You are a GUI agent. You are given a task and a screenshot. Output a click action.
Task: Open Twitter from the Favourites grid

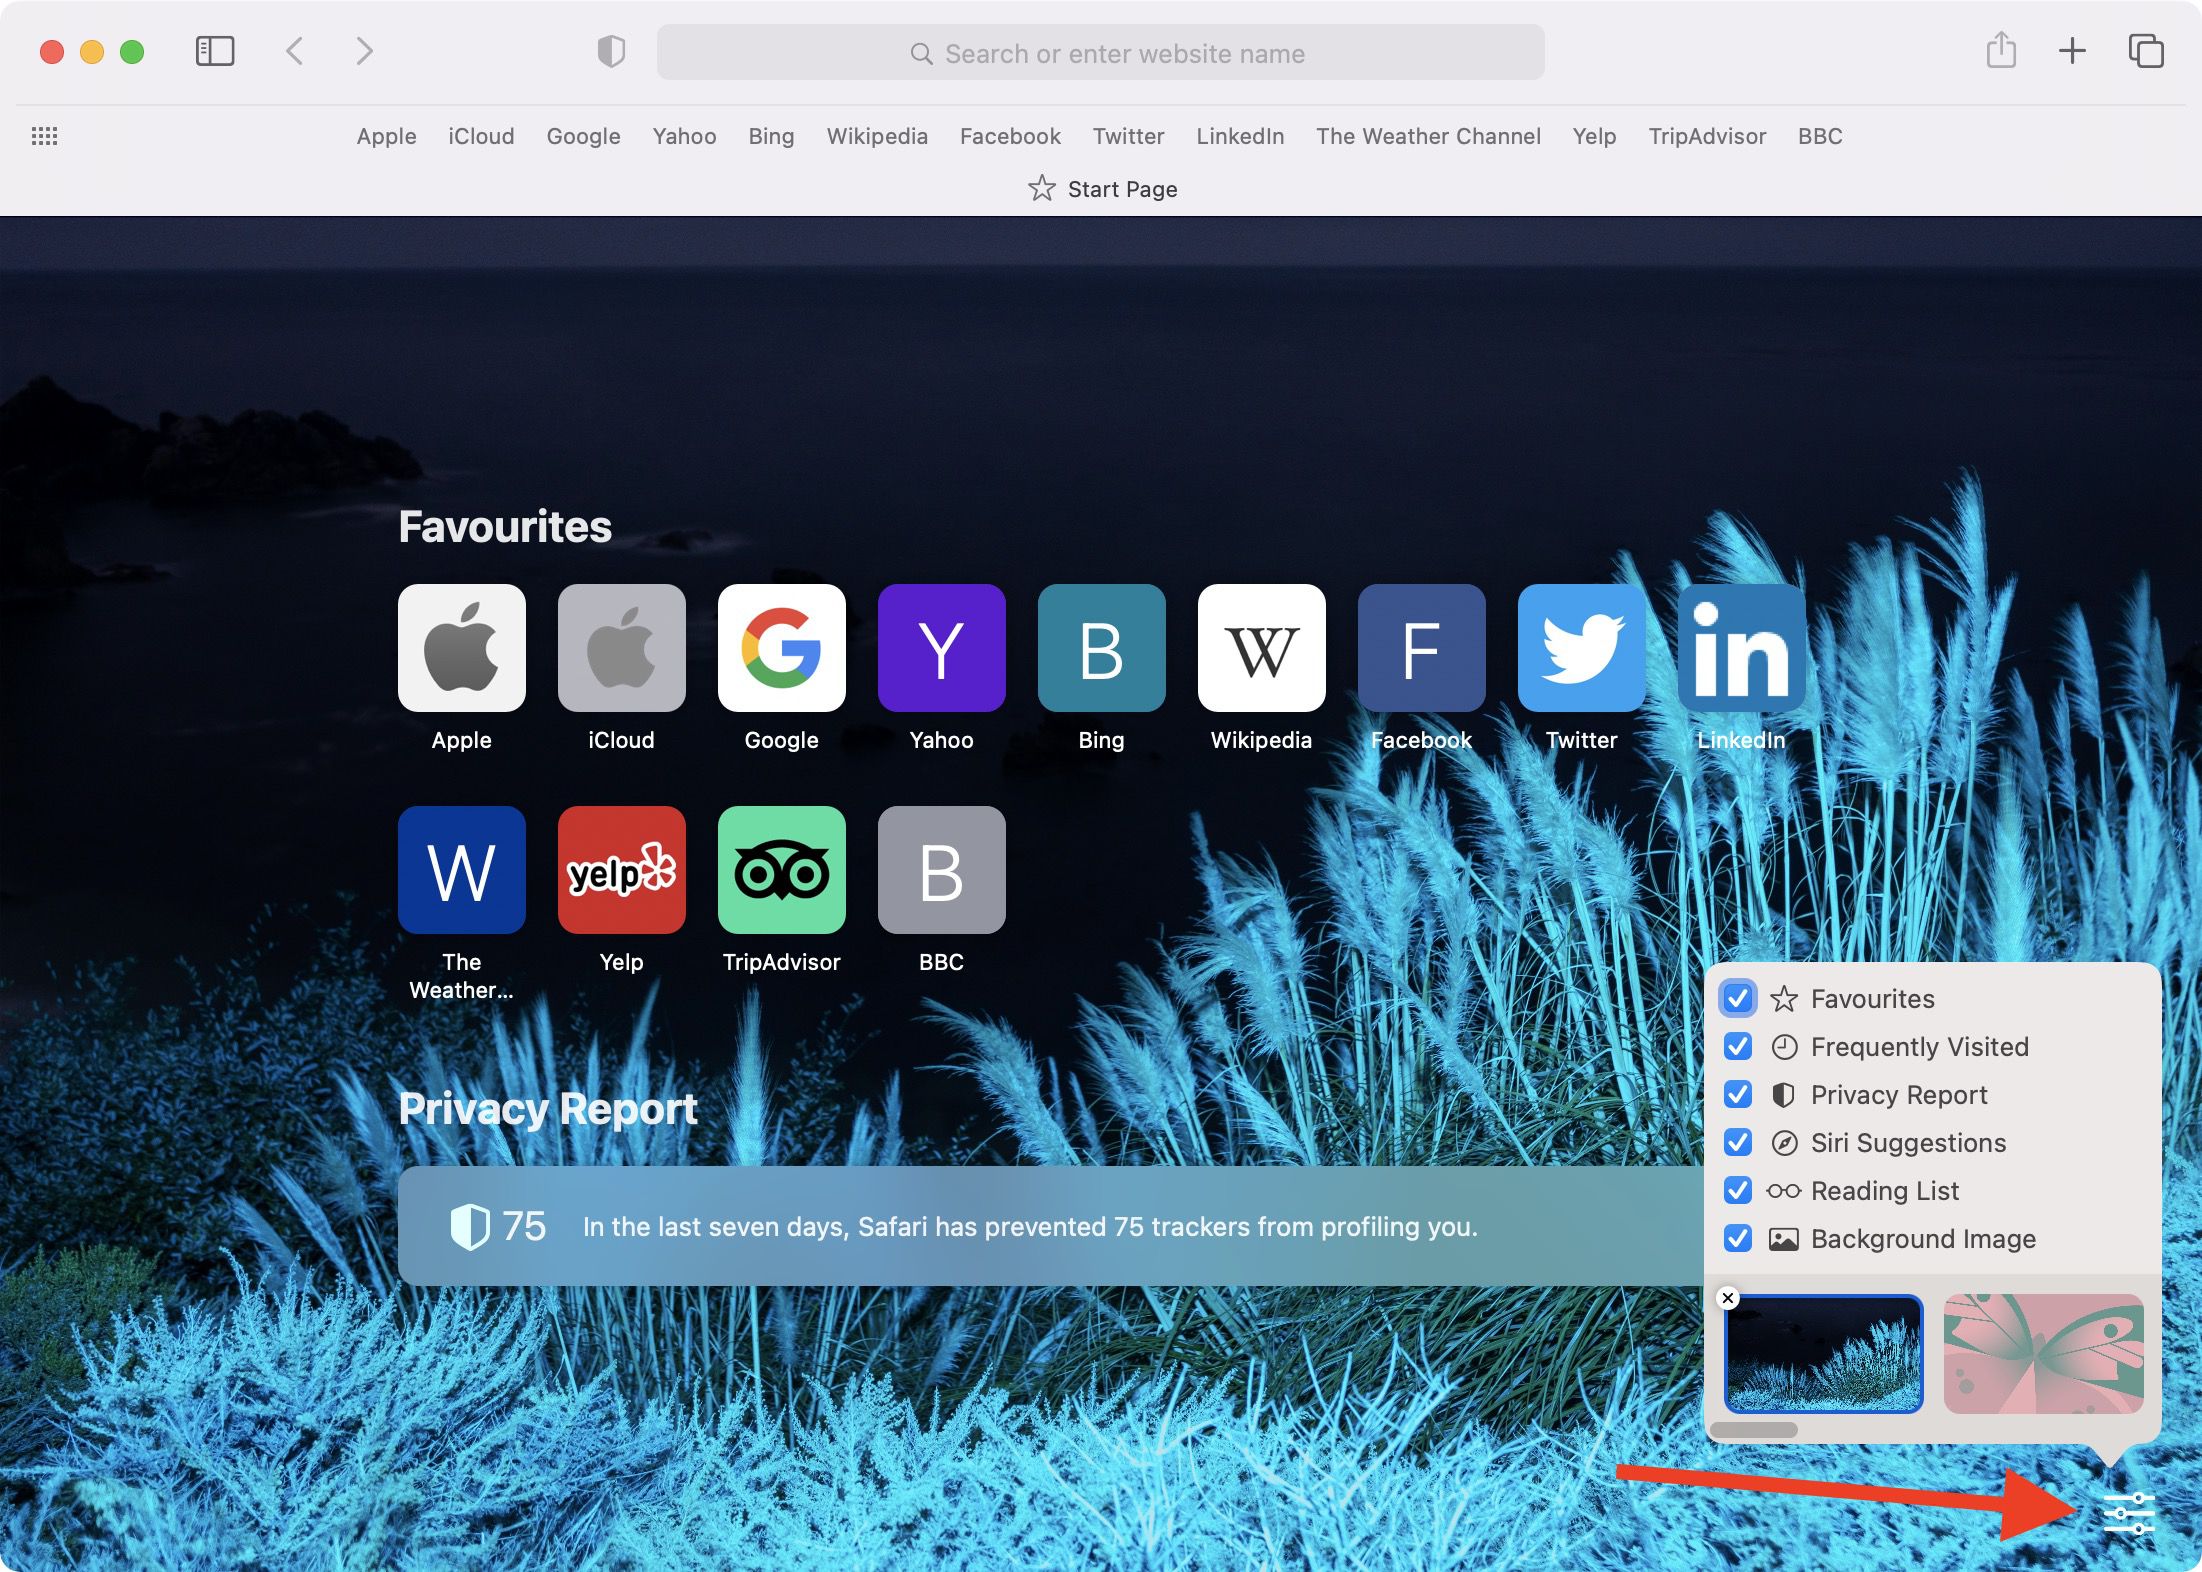[1580, 648]
